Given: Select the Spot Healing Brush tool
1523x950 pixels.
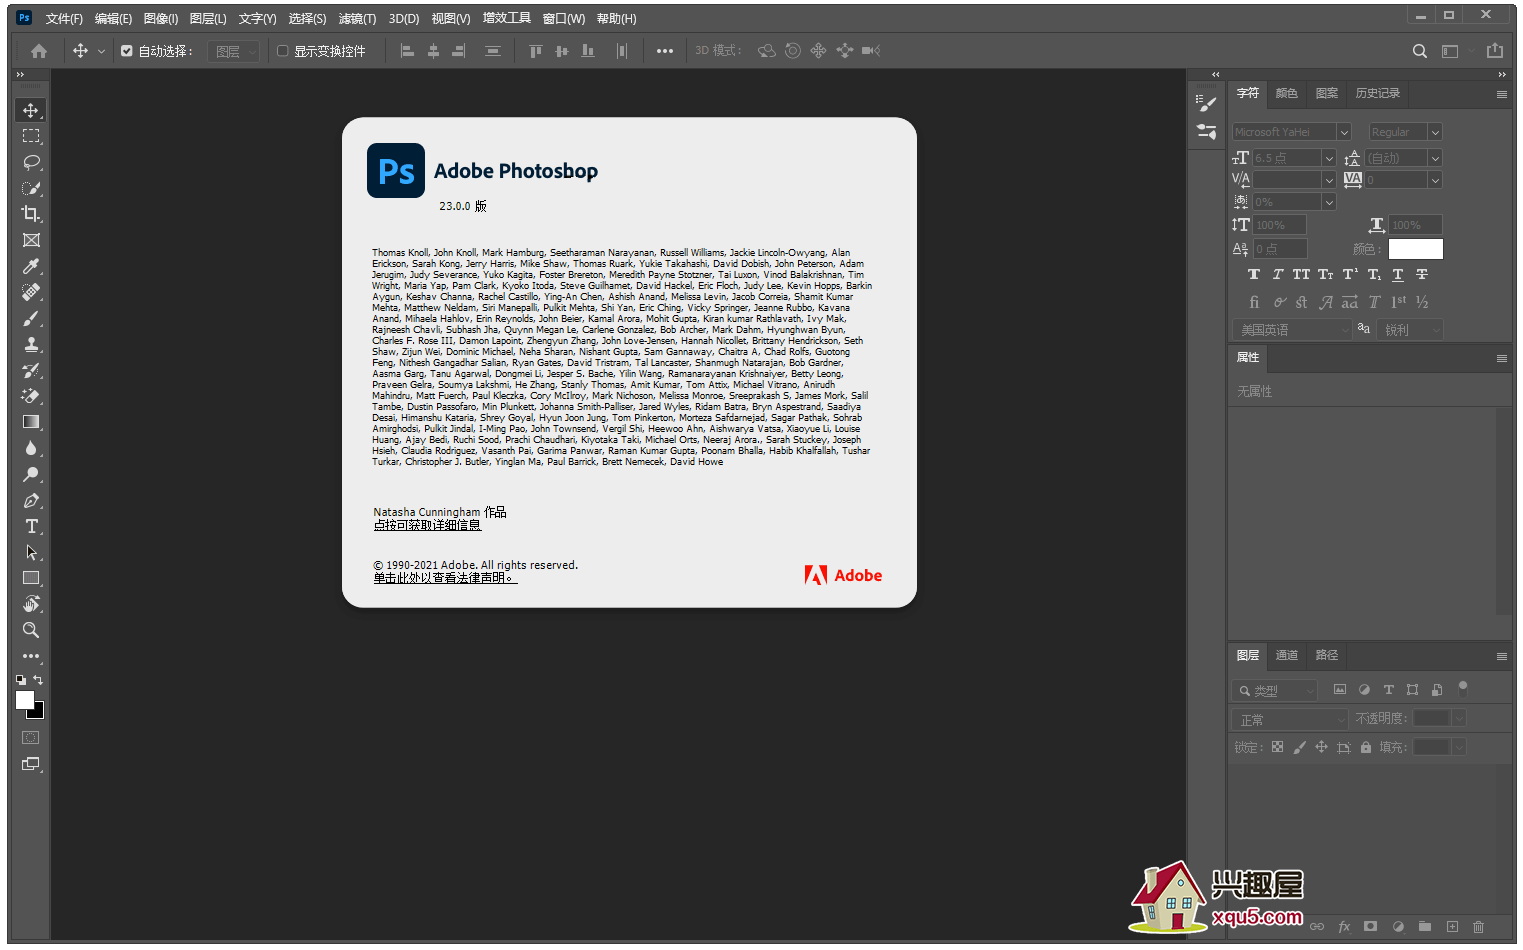Looking at the screenshot, I should [31, 292].
